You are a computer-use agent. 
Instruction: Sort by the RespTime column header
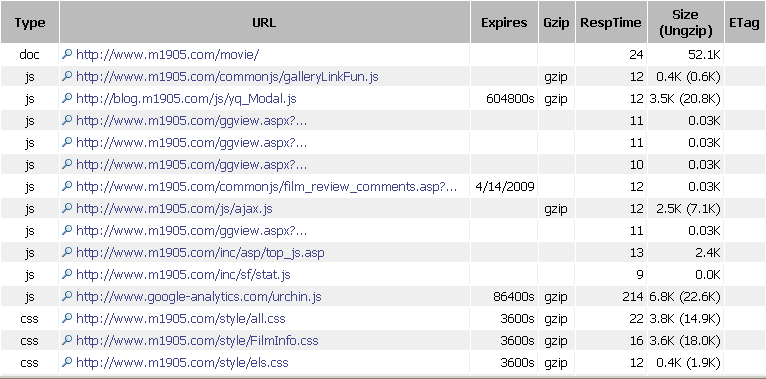611,22
